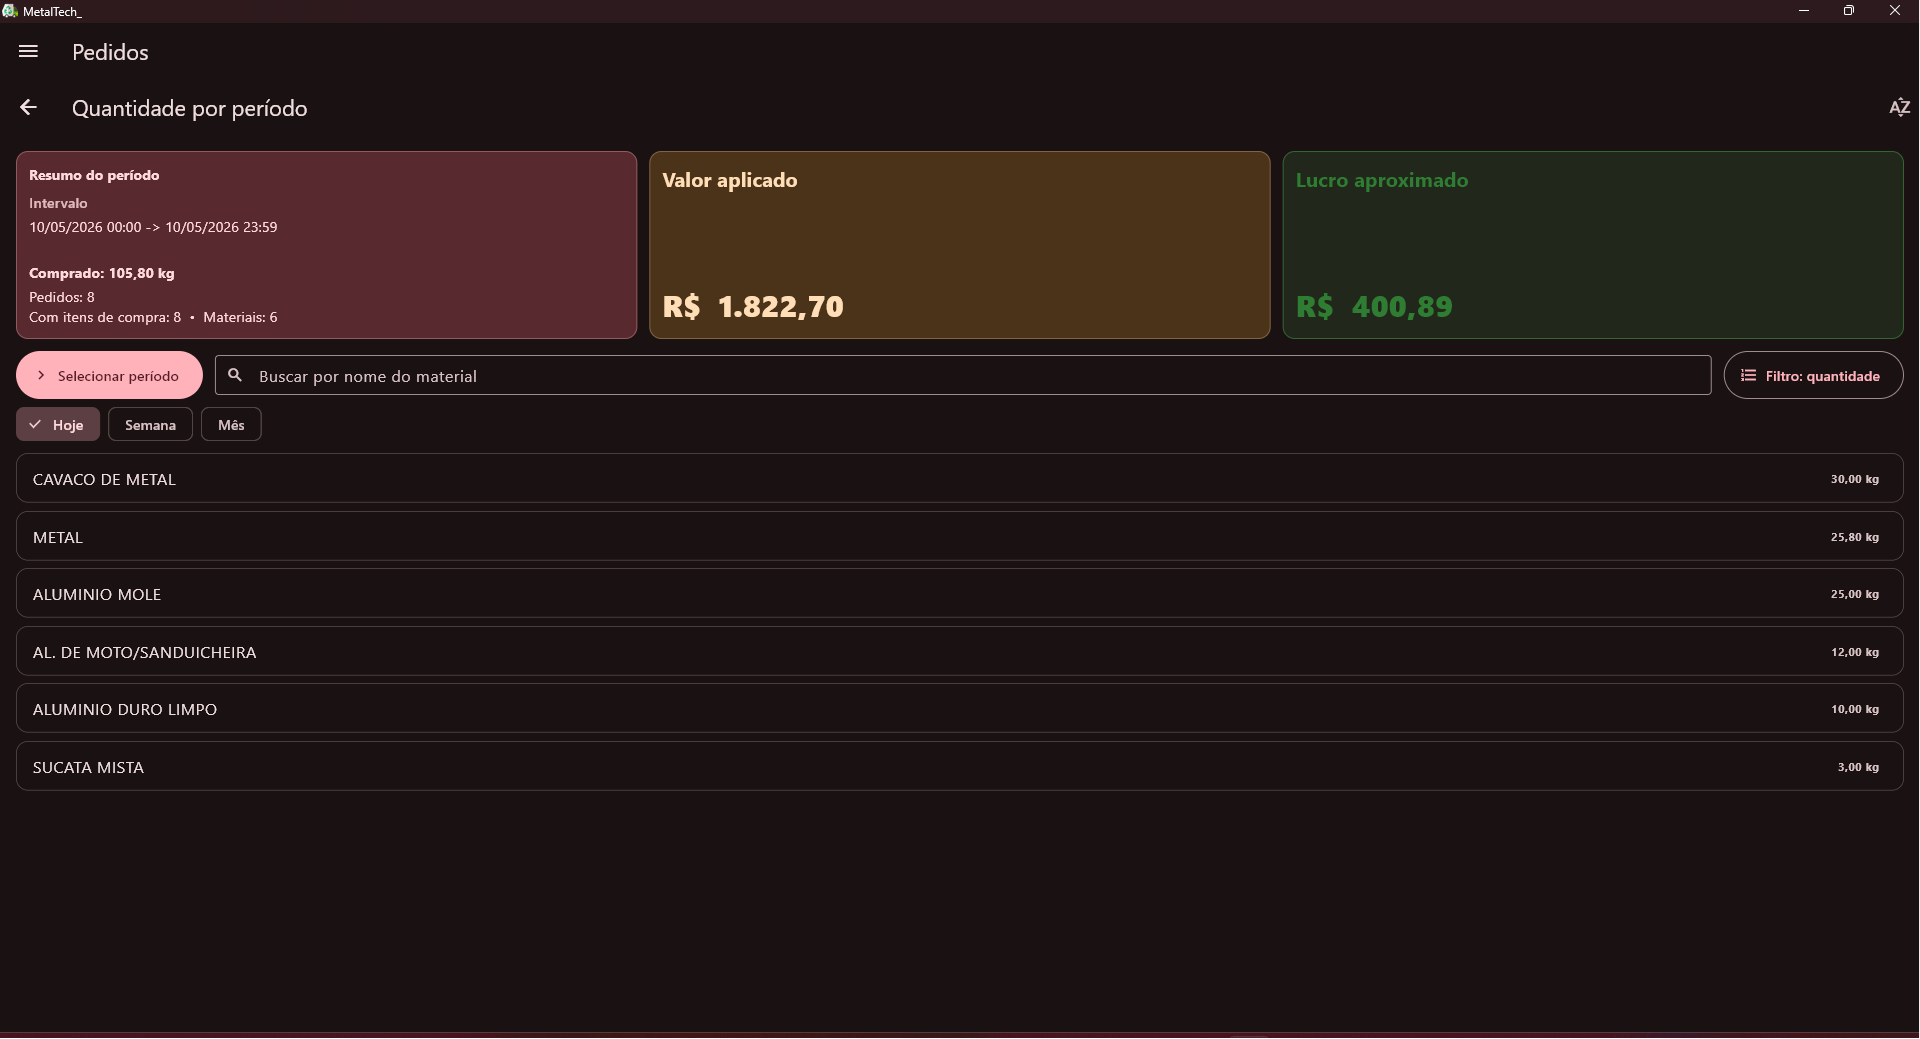Open the AL. DE MOTO/SANDUICHEIRA row

959,652
